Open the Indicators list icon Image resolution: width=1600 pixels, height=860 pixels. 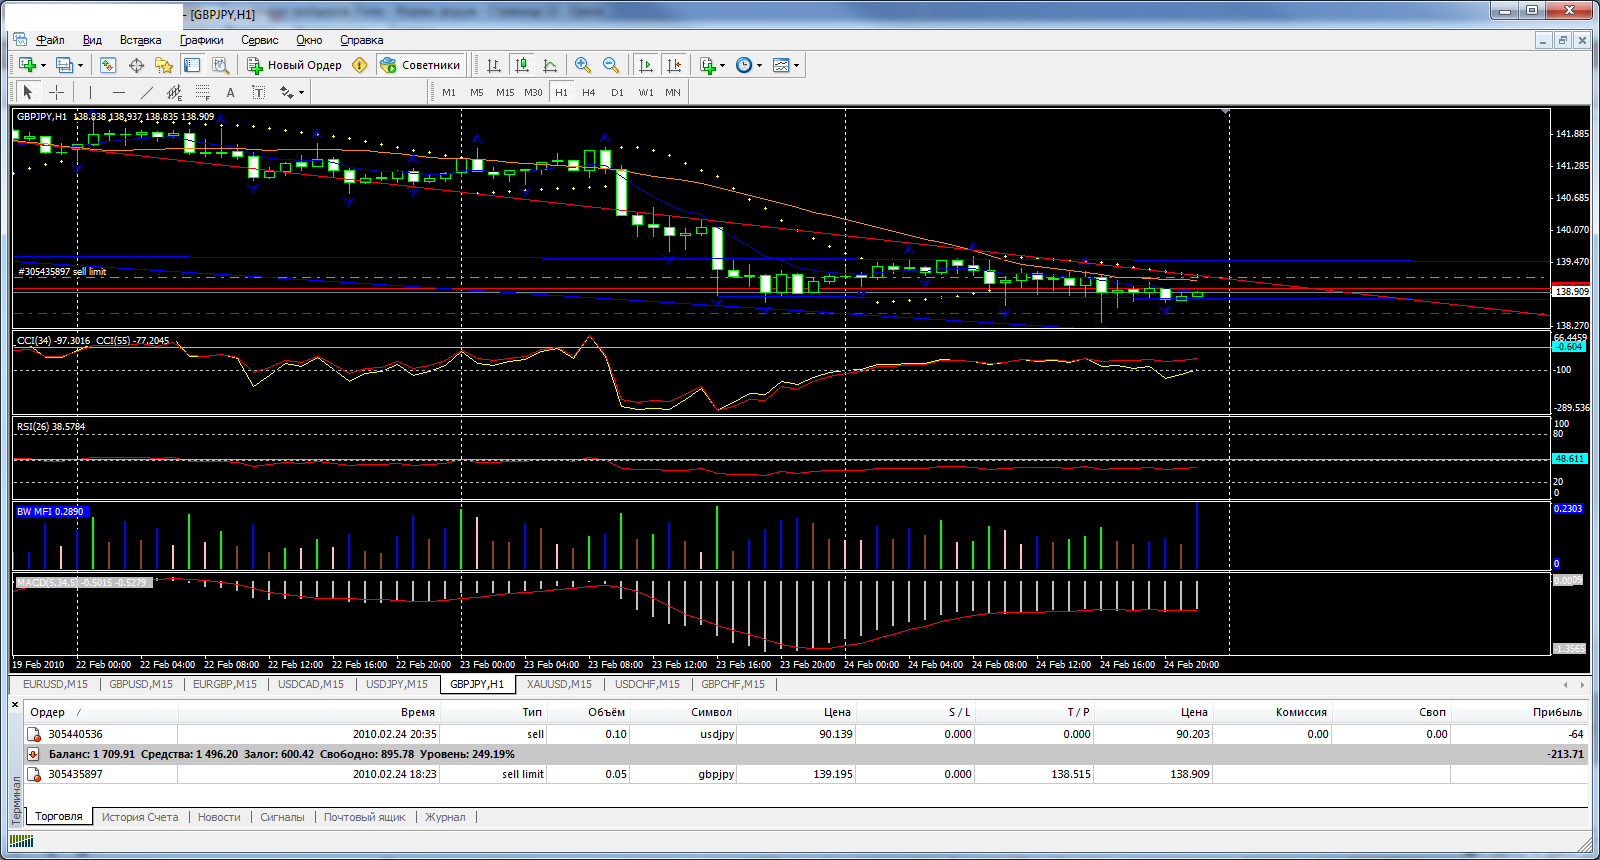point(708,65)
